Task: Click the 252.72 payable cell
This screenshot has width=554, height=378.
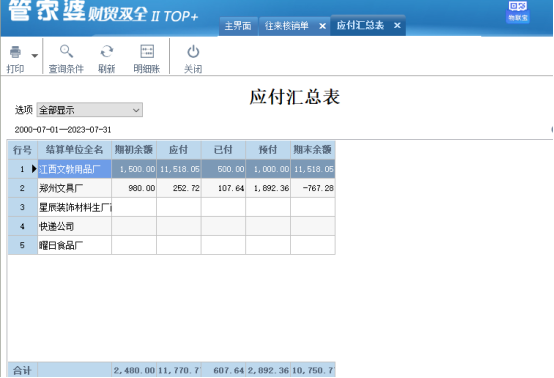Action: click(179, 188)
